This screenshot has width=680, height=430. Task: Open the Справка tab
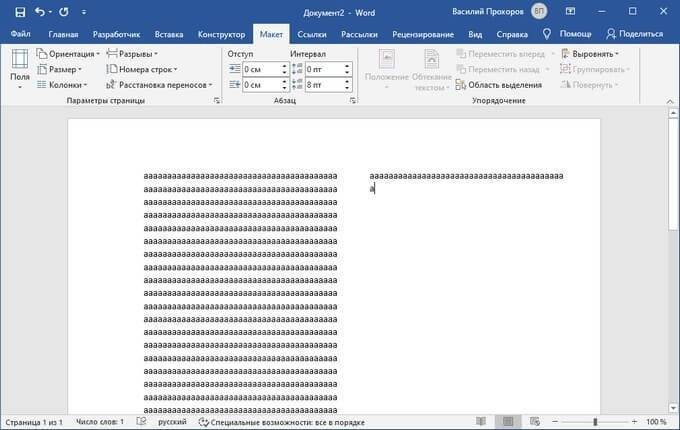[512, 34]
